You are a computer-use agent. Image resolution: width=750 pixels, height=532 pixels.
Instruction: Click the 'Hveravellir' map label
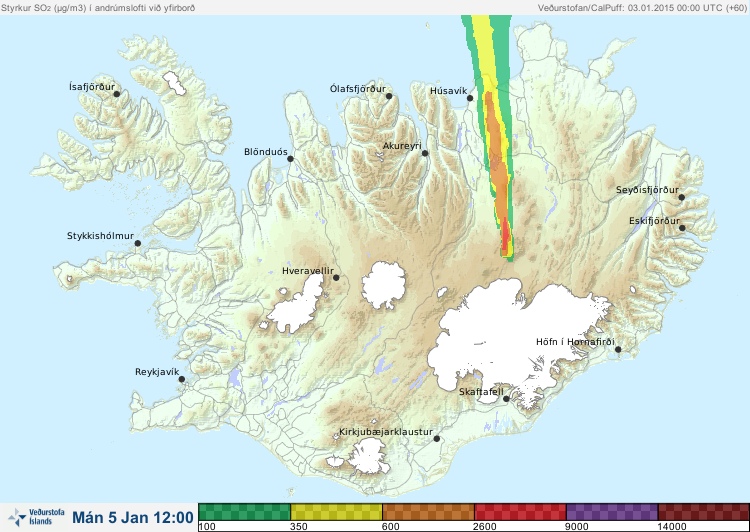308,271
